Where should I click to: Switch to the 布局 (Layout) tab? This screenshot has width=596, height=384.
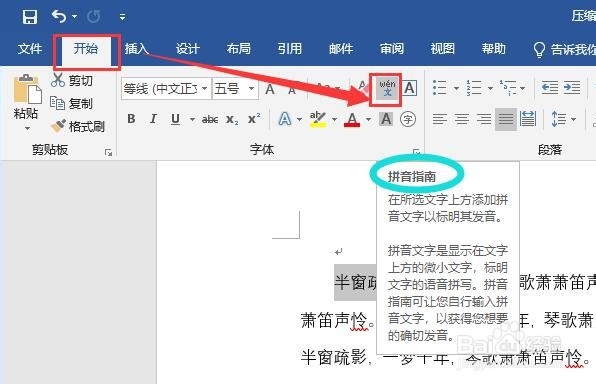tap(238, 49)
